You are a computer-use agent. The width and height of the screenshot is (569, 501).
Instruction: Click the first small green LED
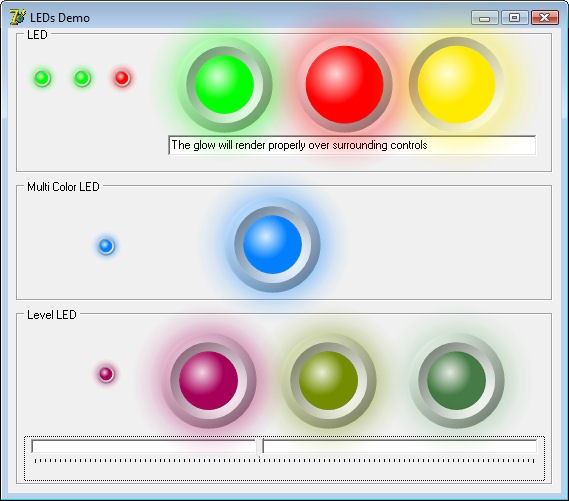coord(42,78)
